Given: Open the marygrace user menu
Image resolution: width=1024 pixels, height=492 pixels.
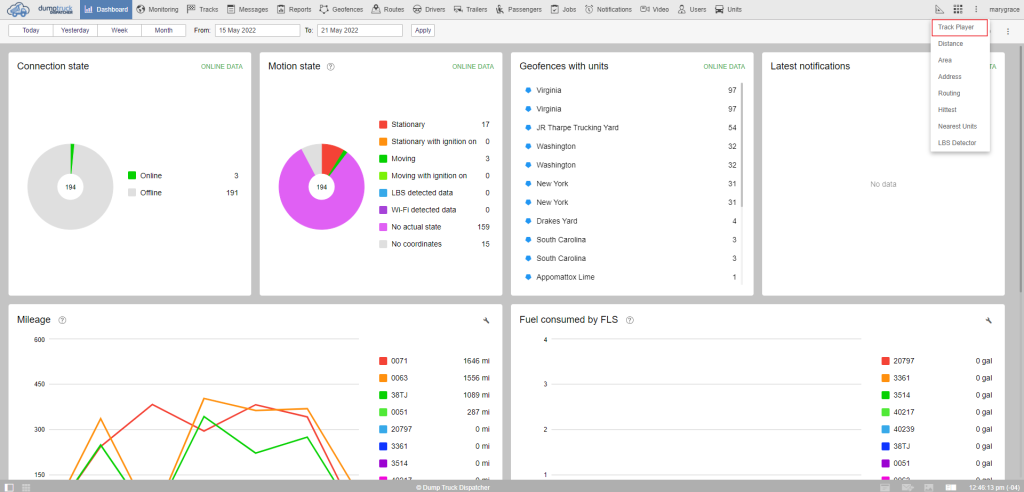Looking at the screenshot, I should 1003,9.
